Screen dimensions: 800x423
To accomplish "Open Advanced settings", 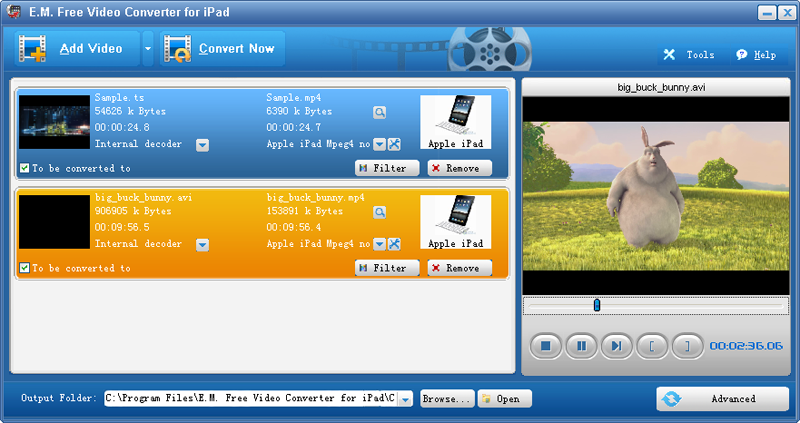I will click(722, 399).
